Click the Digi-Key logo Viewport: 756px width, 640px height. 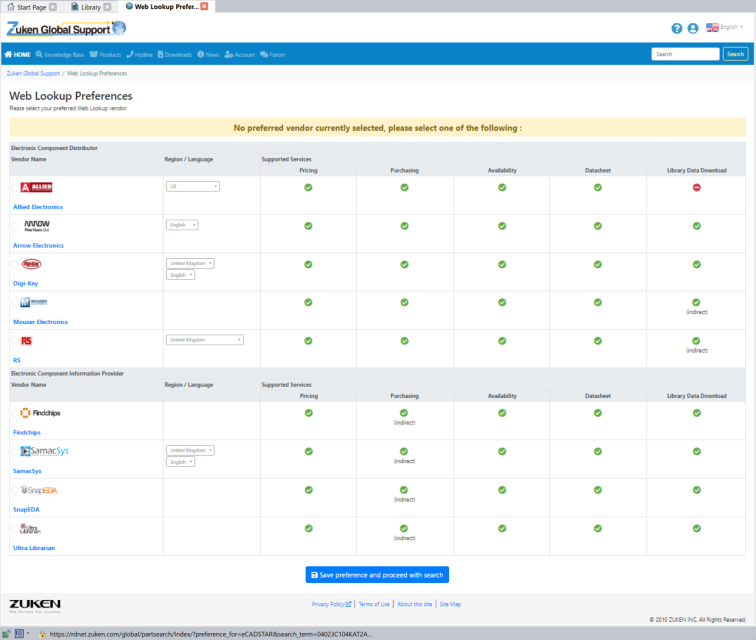[x=31, y=264]
